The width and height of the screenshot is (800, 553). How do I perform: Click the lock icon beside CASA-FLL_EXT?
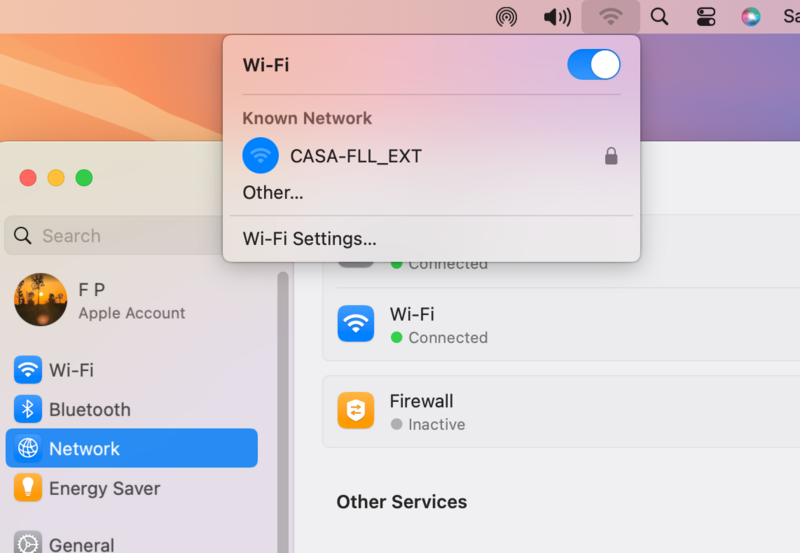tap(611, 156)
